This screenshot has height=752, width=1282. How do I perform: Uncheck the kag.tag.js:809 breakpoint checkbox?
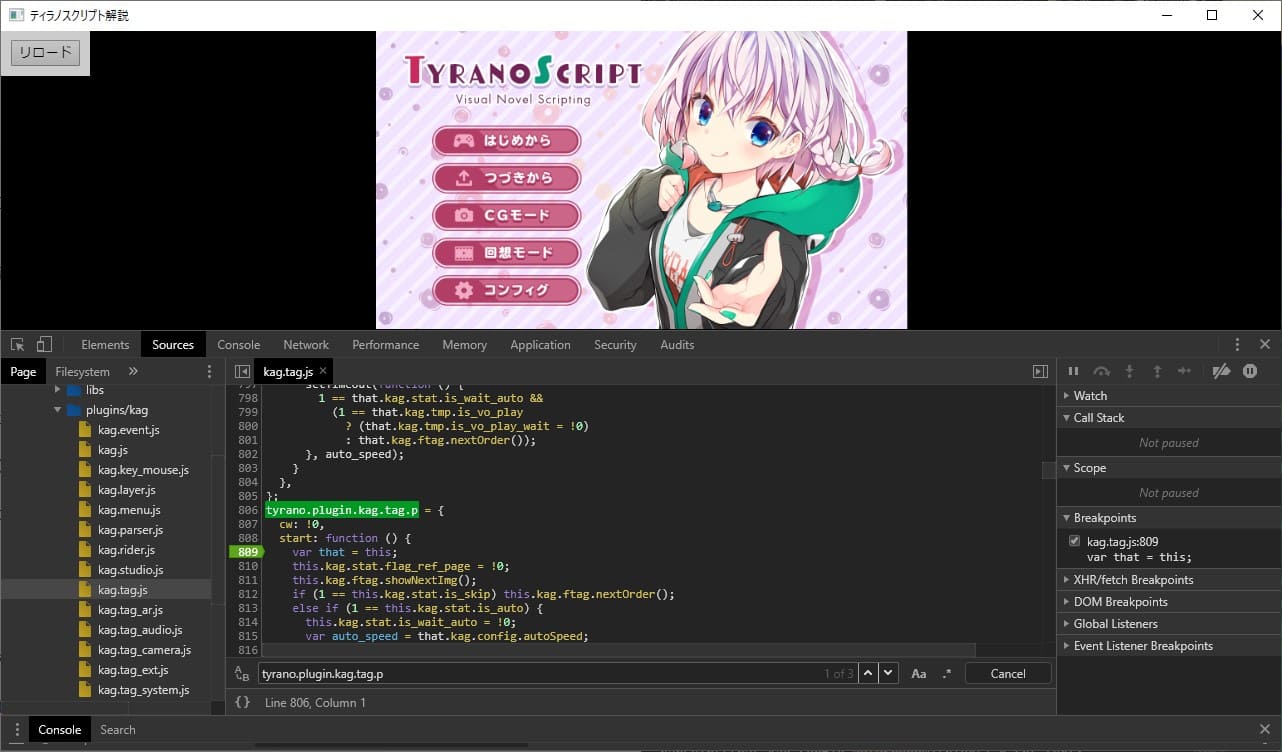pyautogui.click(x=1075, y=541)
